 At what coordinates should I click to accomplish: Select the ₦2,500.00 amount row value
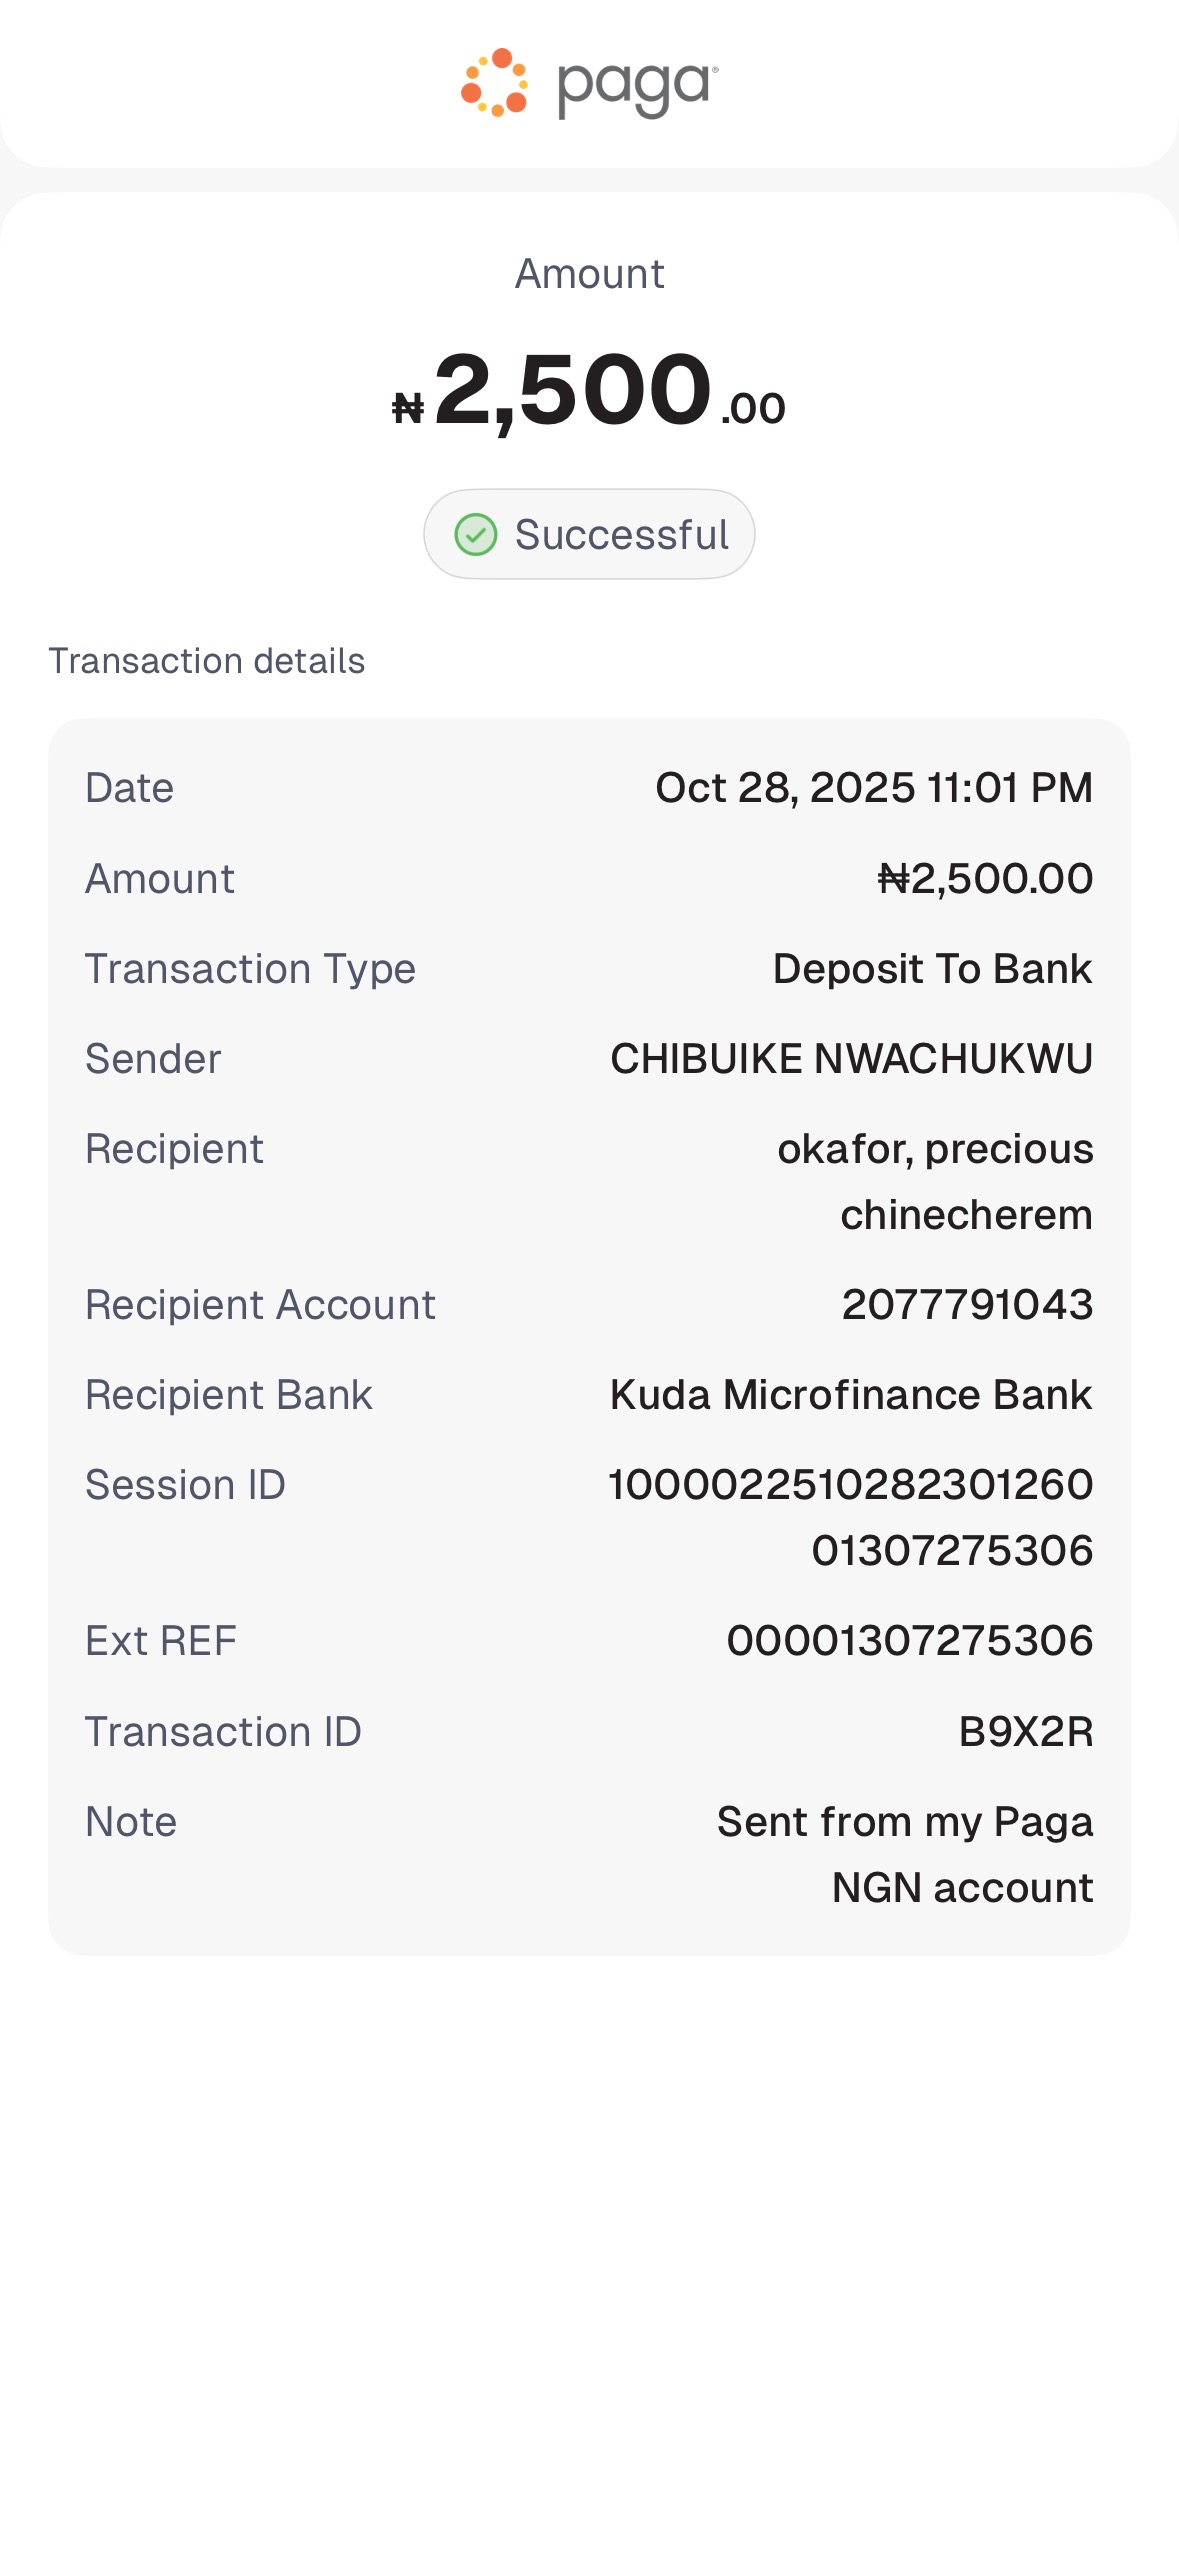985,879
